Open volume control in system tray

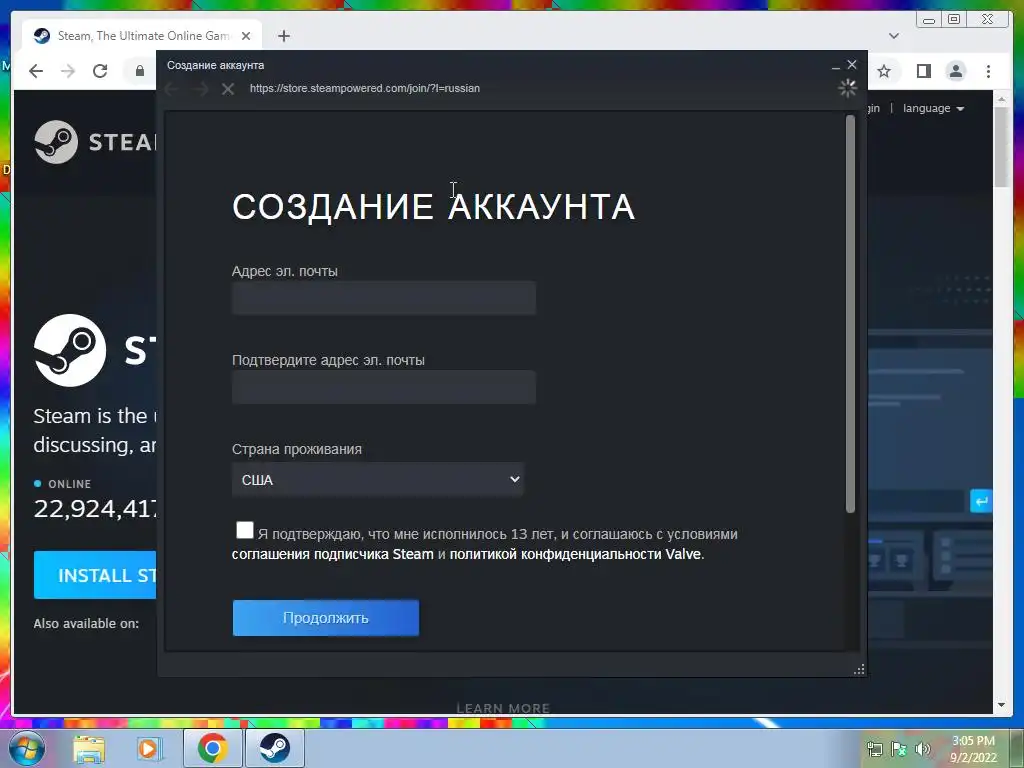pyautogui.click(x=923, y=749)
